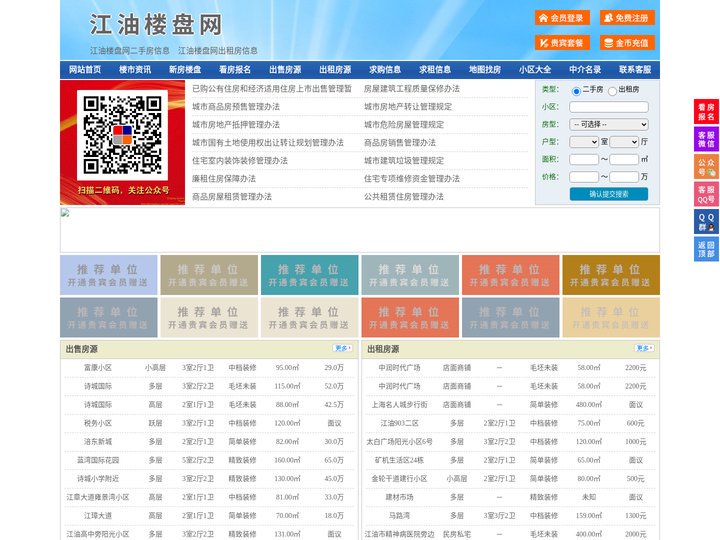Image resolution: width=720 pixels, height=540 pixels.
Task: Open the 中介名录 navigation item
Action: point(585,70)
